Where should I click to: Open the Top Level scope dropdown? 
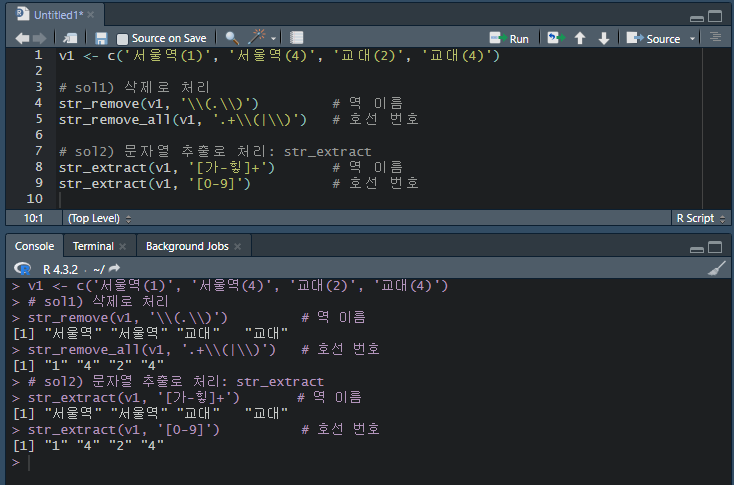coord(99,218)
